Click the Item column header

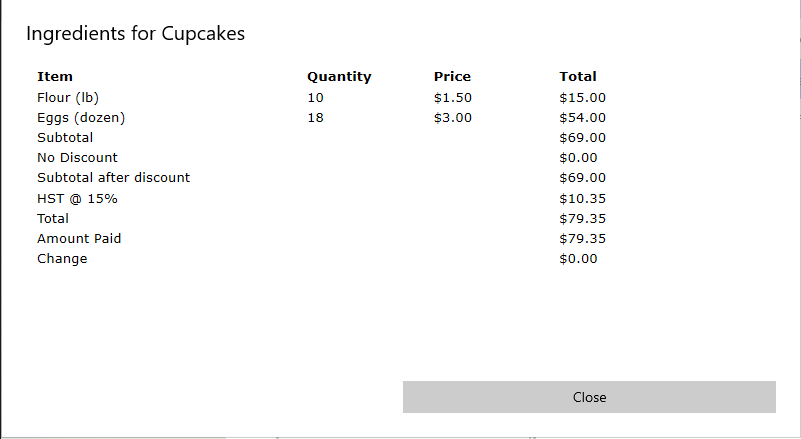(x=55, y=77)
